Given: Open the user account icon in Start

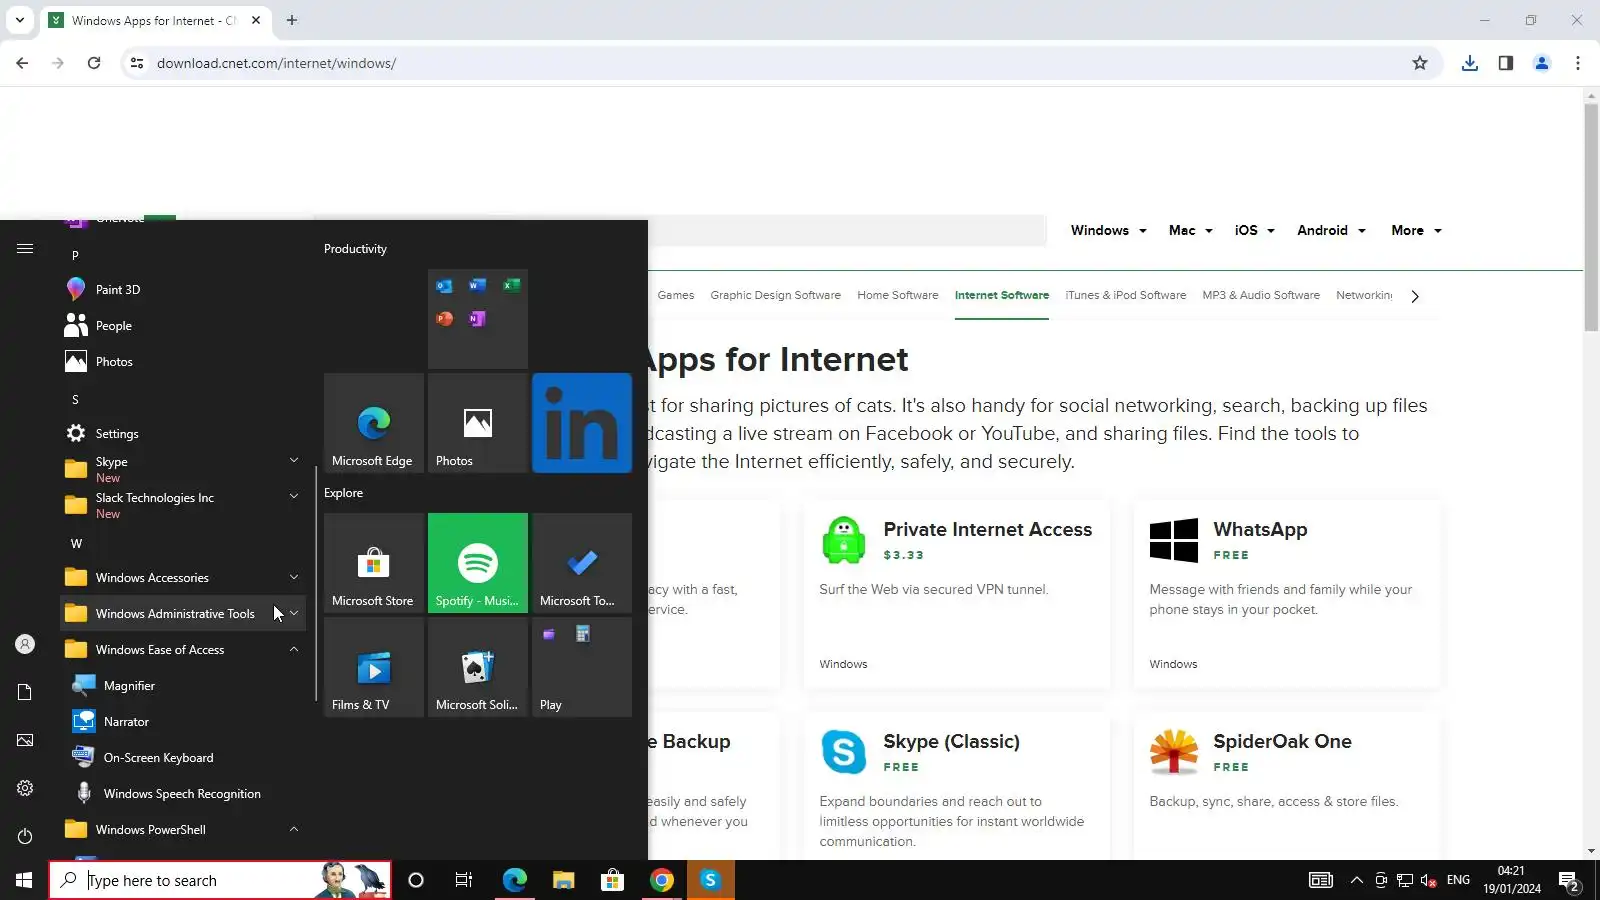Looking at the screenshot, I should coord(25,645).
